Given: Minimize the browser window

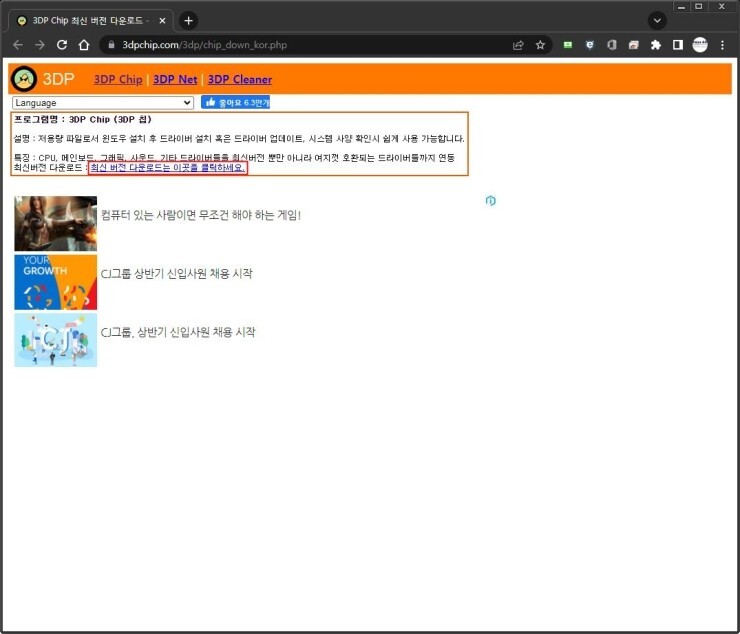Looking at the screenshot, I should coord(681,7).
